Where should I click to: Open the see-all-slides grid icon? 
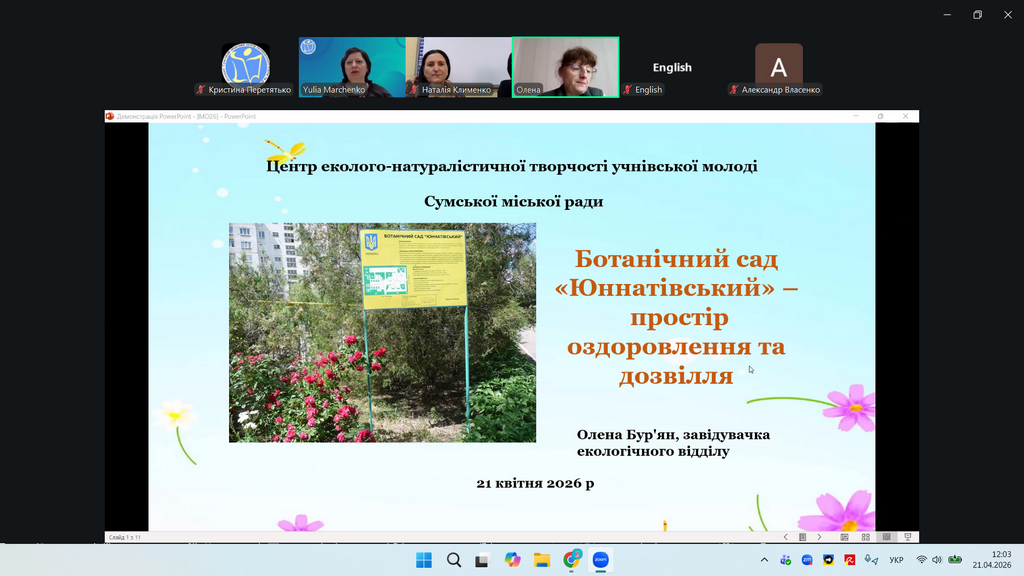pos(802,537)
